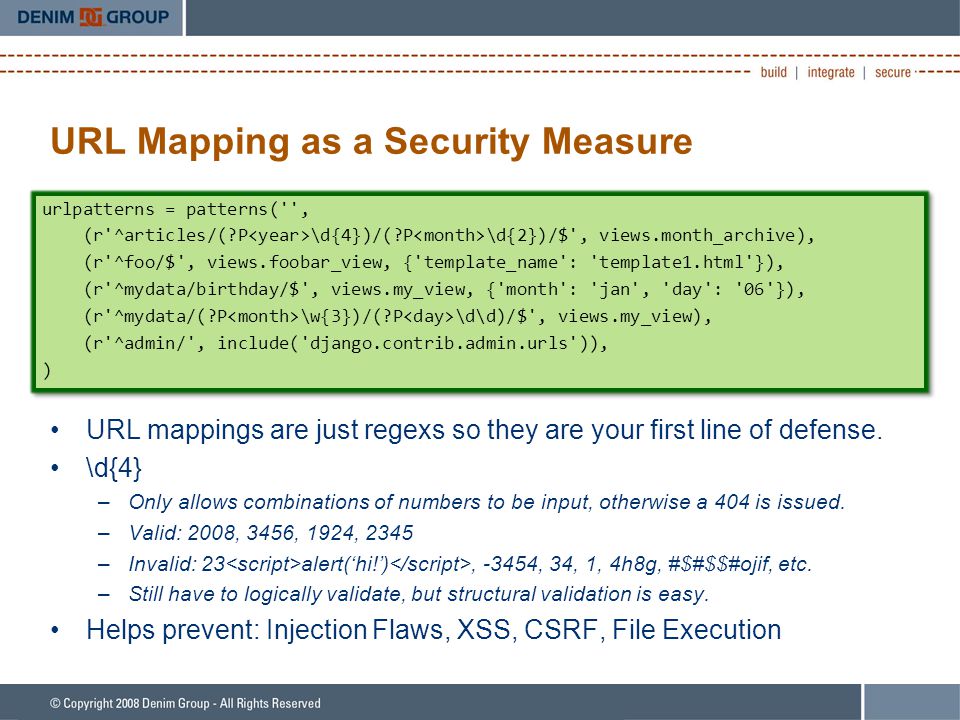Click the code line with mydata/birthday
The height and width of the screenshot is (720, 960).
[444, 290]
